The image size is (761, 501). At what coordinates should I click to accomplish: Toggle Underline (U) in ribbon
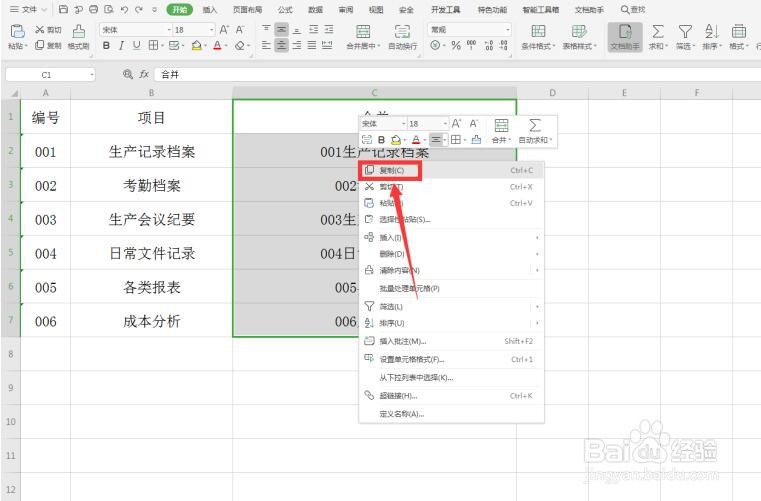[x=136, y=46]
